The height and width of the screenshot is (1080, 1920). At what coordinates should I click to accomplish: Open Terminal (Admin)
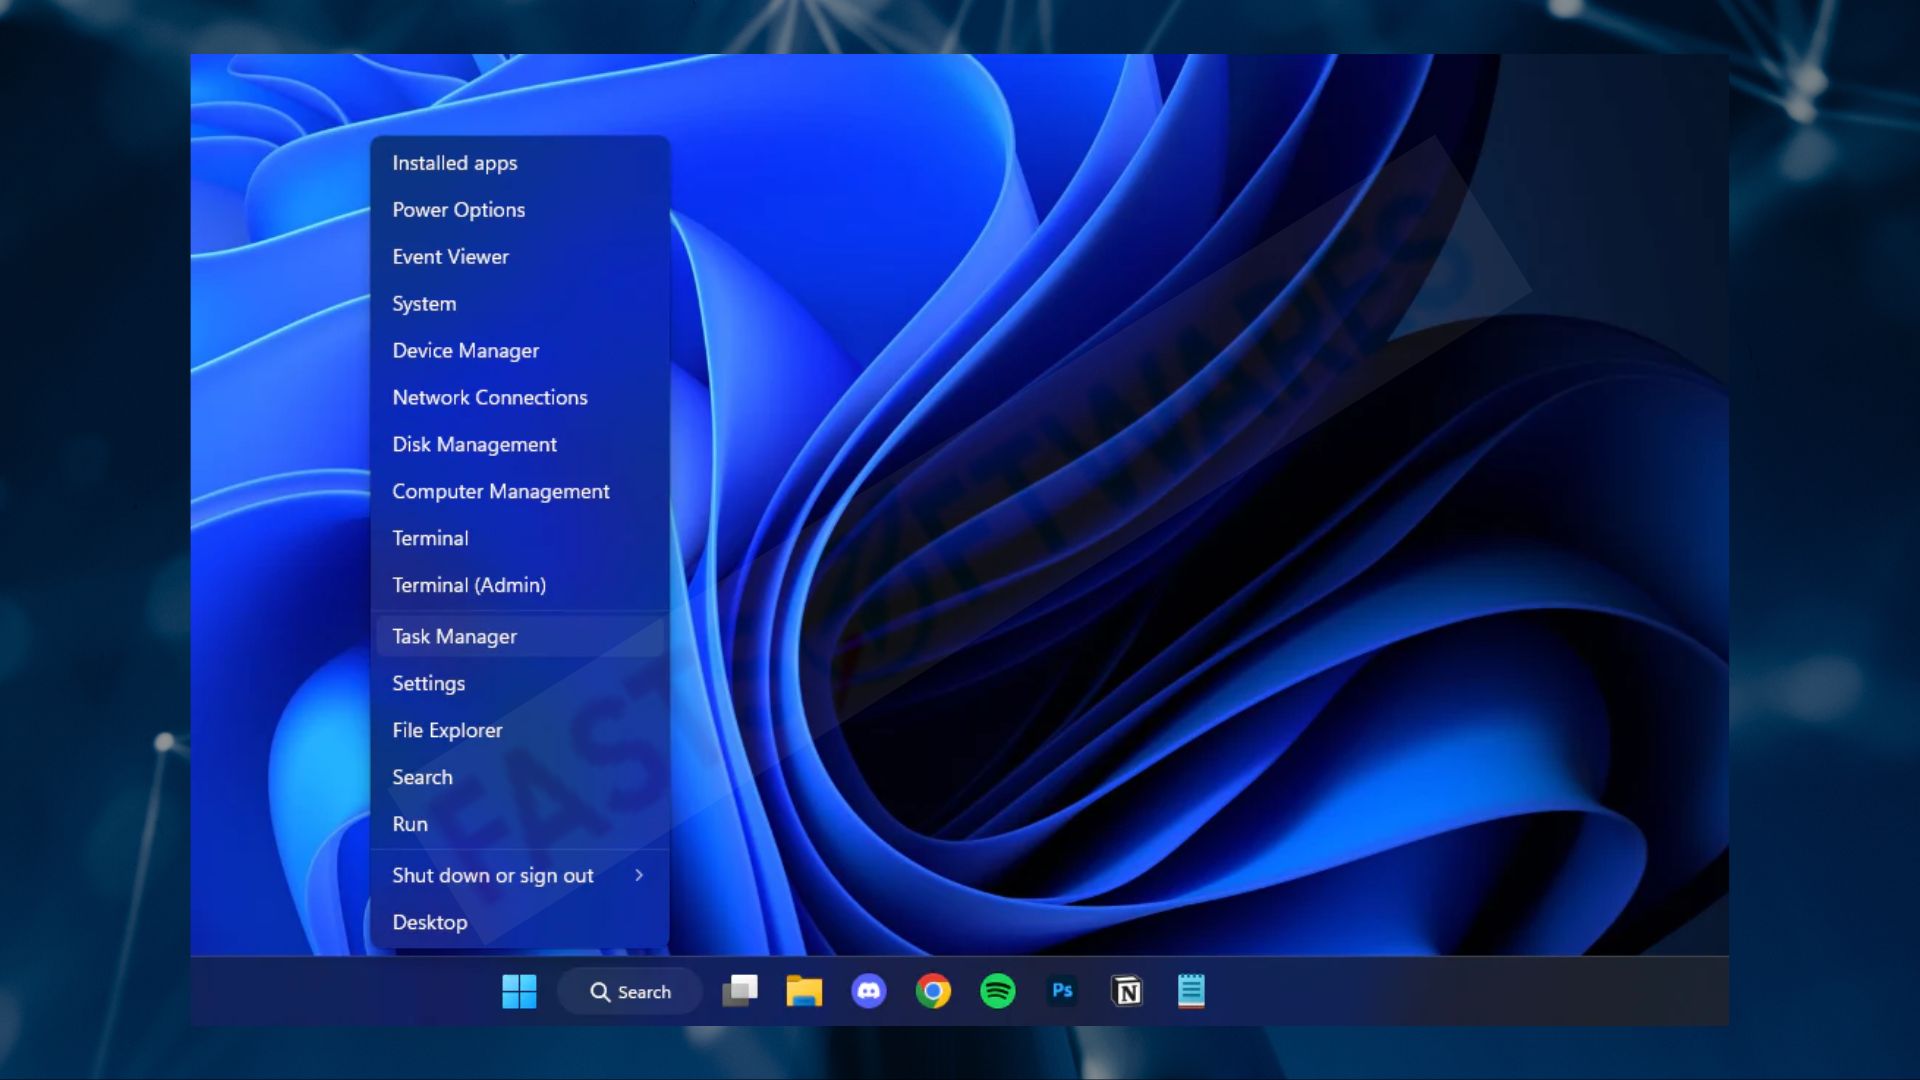(519, 586)
